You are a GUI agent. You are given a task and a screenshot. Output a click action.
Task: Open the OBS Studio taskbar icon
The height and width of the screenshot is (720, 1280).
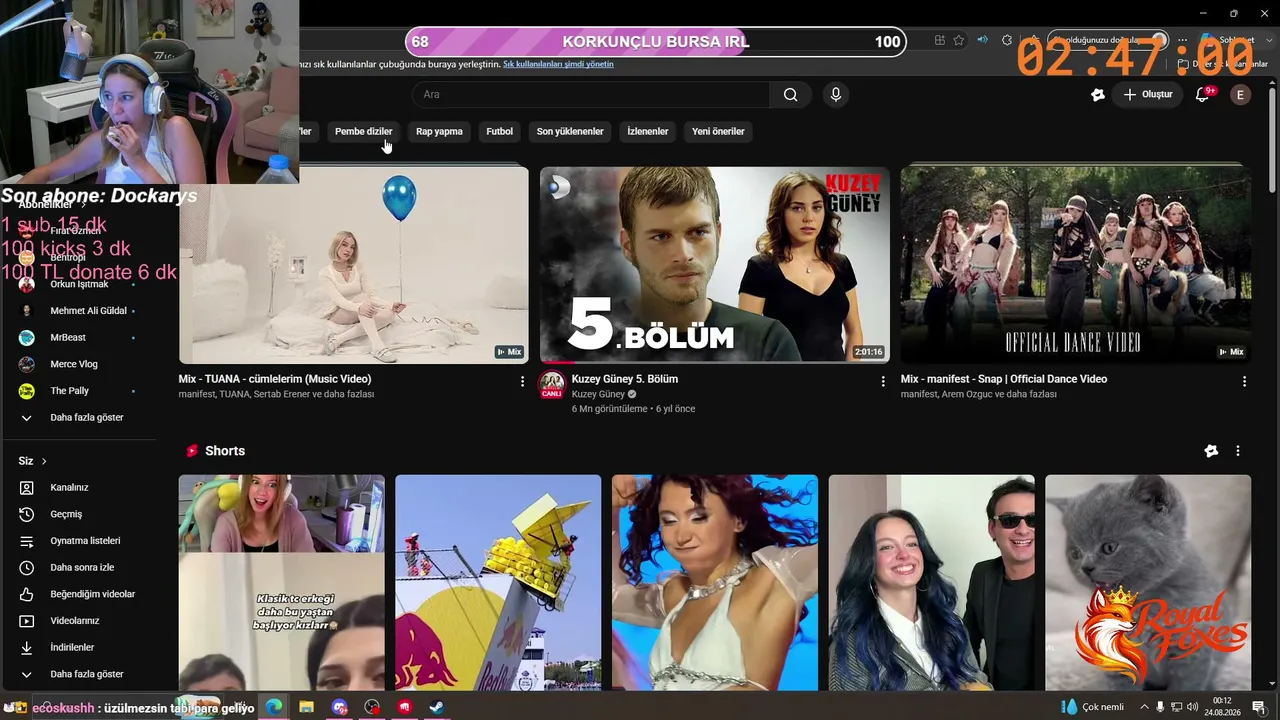tap(372, 707)
